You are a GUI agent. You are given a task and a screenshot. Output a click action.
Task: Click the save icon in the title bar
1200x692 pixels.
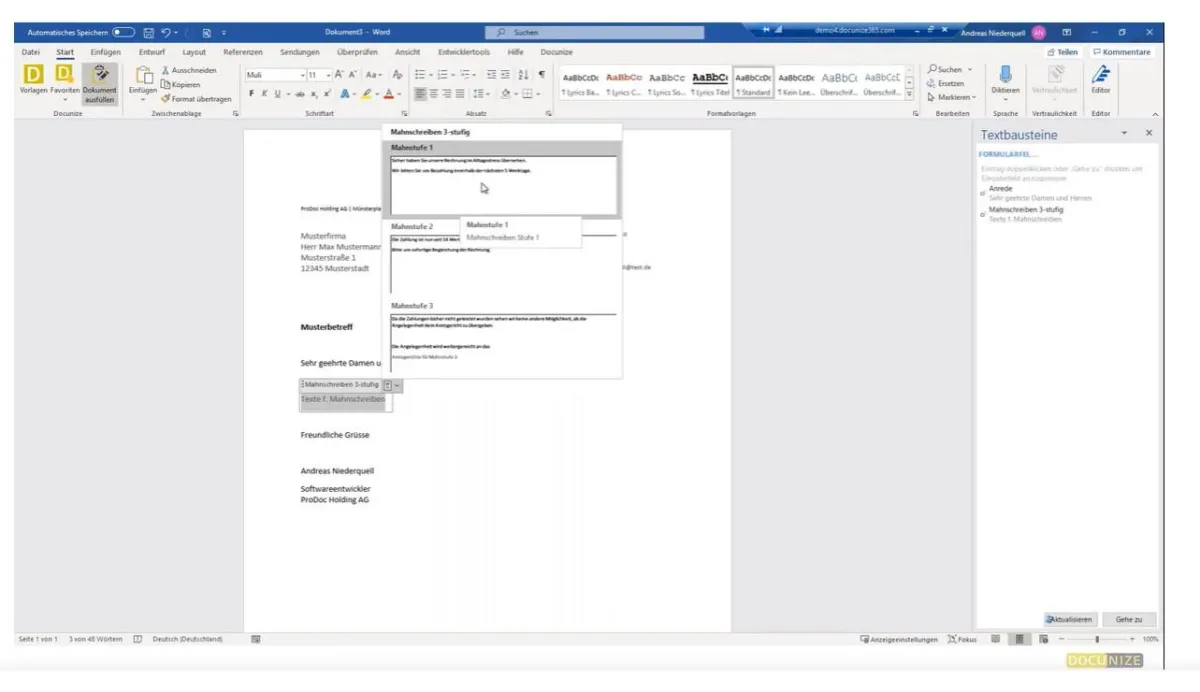click(x=149, y=33)
